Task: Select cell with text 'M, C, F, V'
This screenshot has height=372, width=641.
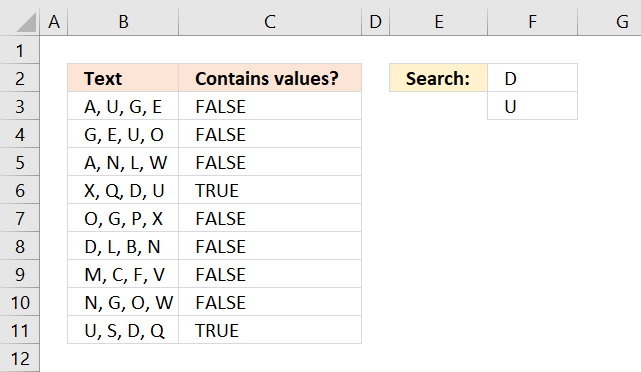Action: (123, 274)
